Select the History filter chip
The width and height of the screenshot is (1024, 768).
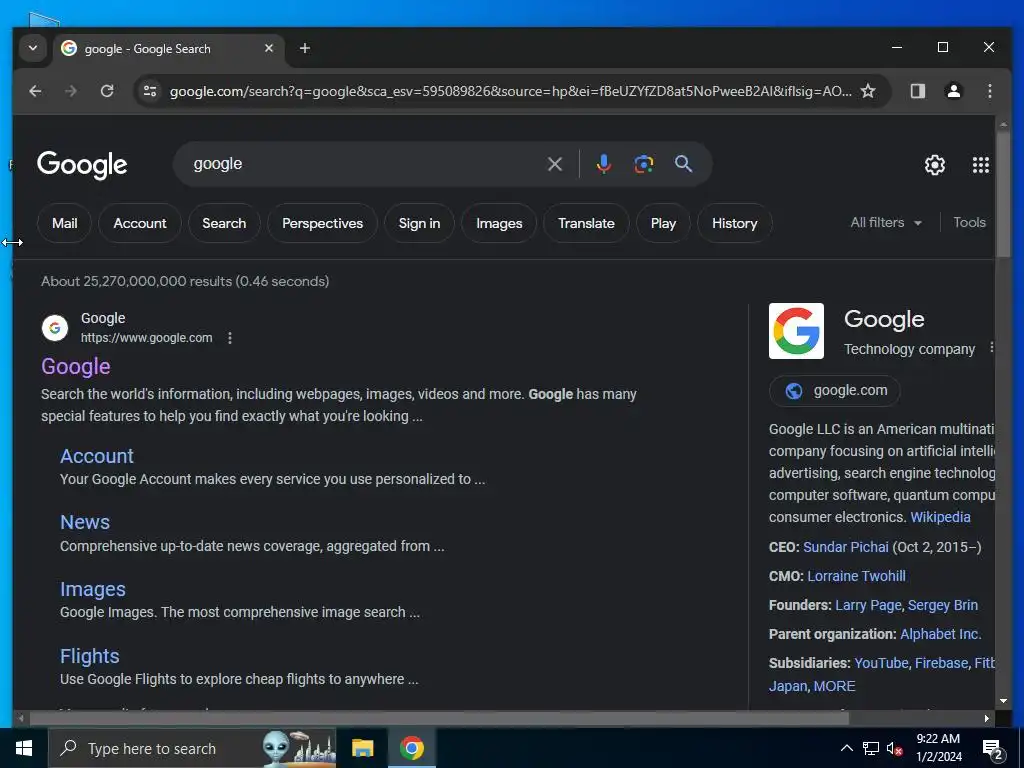pyautogui.click(x=735, y=223)
